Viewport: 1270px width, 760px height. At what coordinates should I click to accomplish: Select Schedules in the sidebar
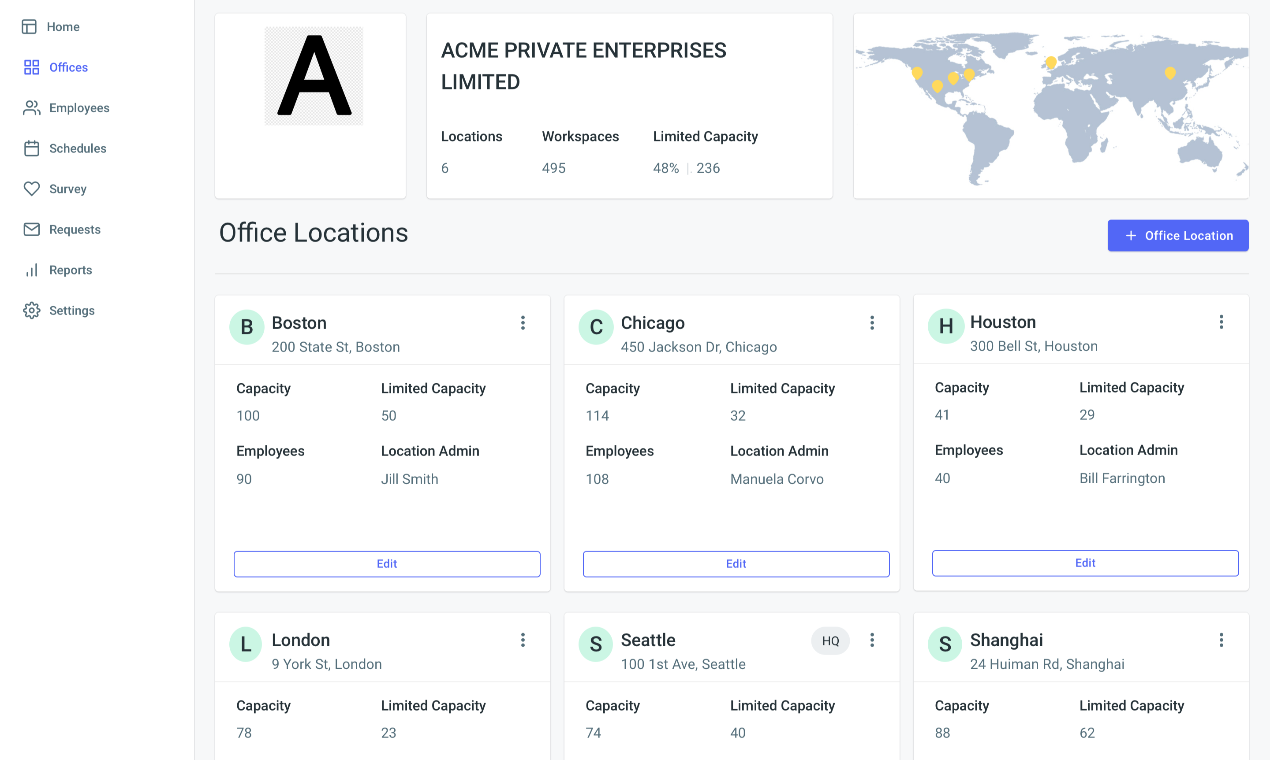pyautogui.click(x=77, y=148)
